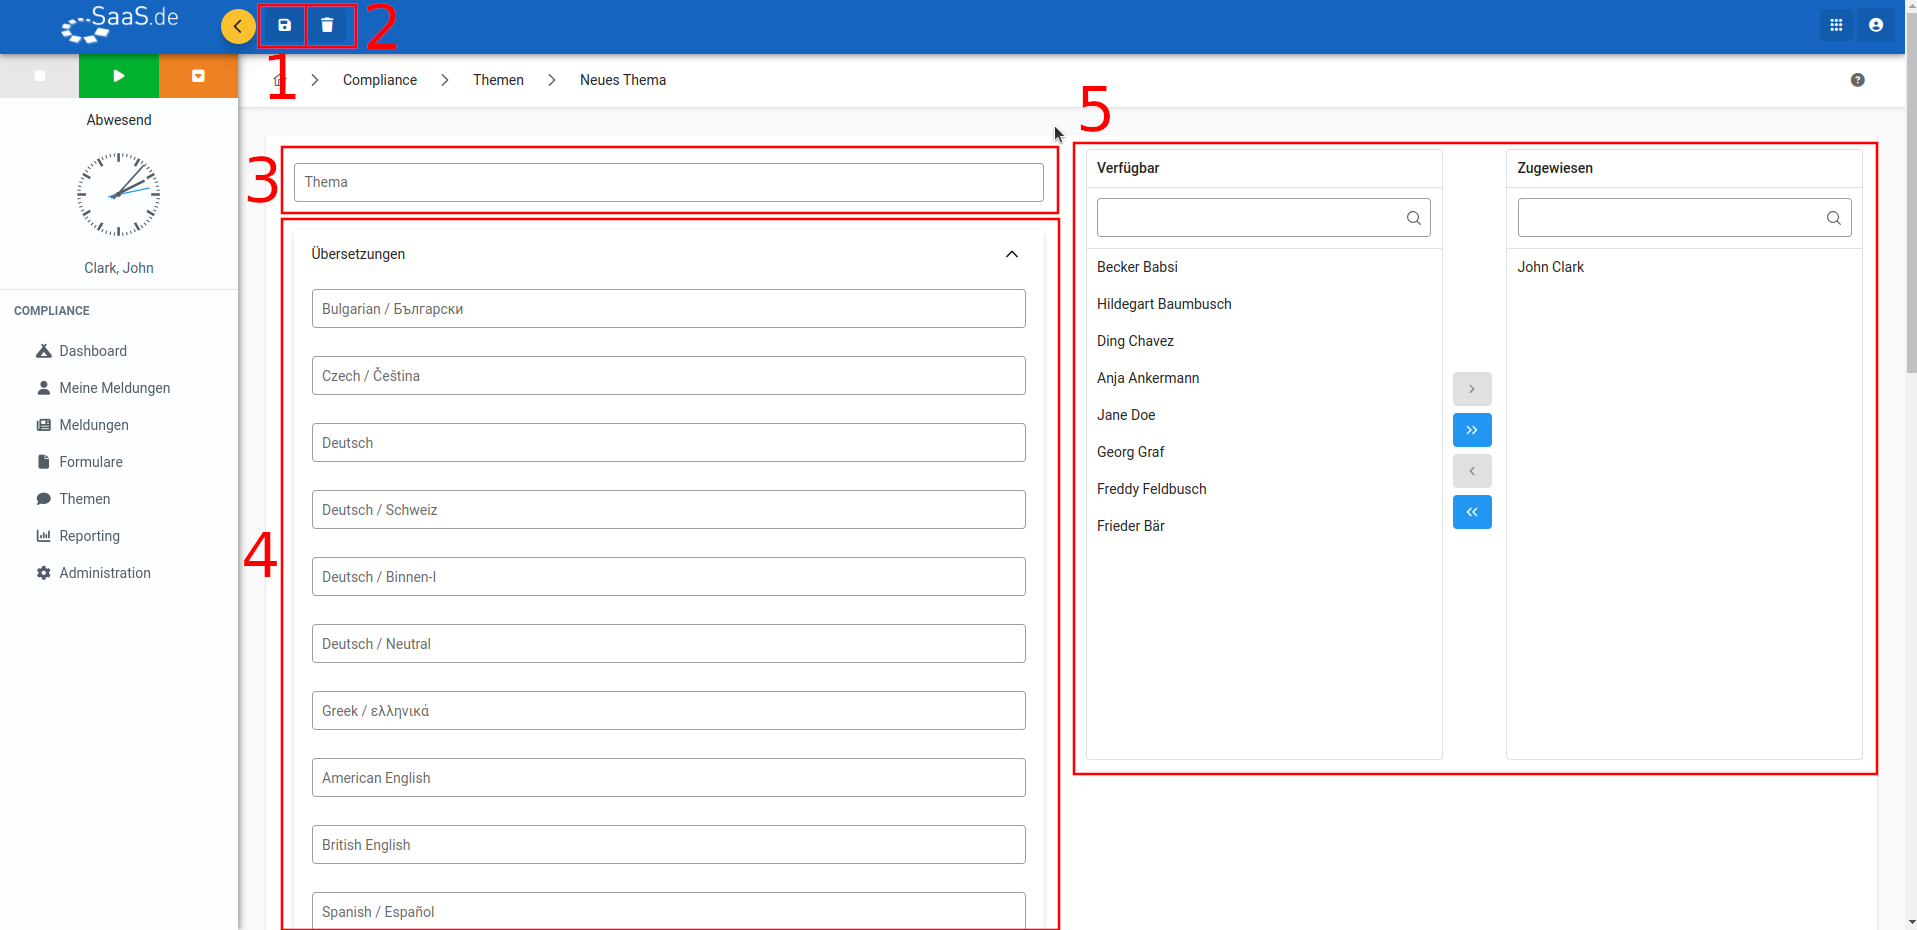
Task: Focus the plain Deutsch translation field
Action: pos(669,443)
